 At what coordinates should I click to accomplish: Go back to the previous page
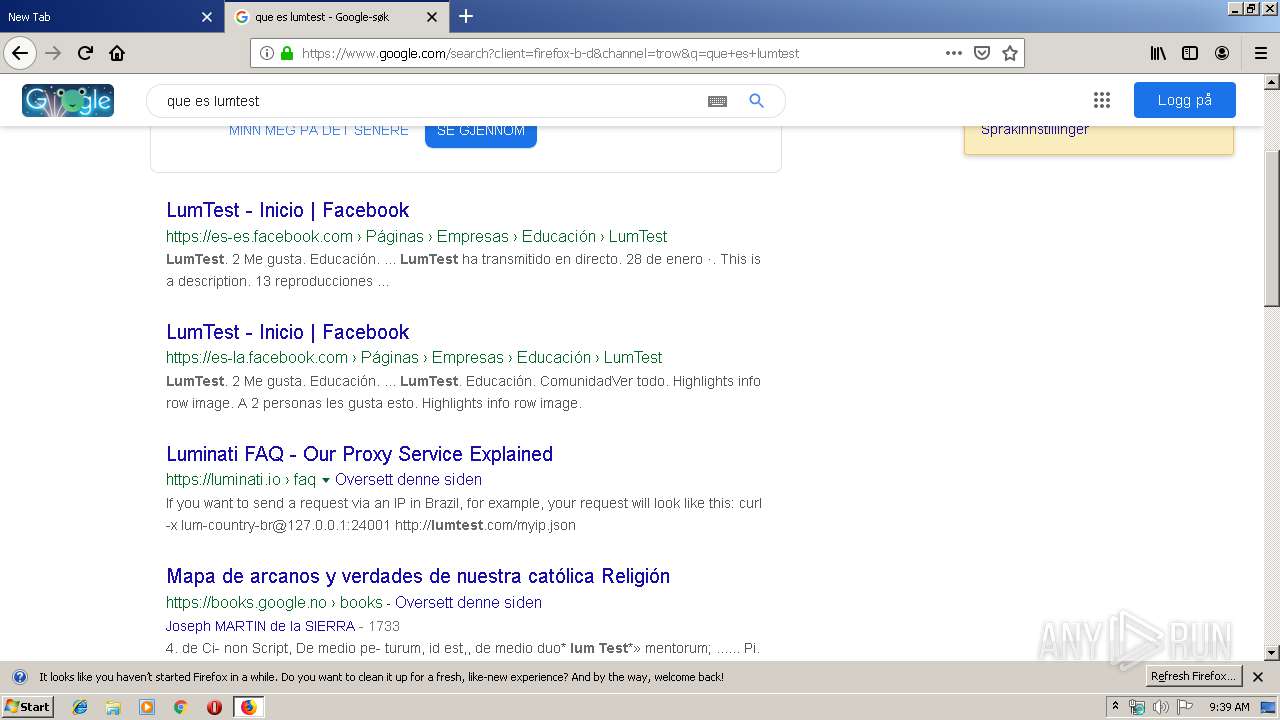point(20,53)
